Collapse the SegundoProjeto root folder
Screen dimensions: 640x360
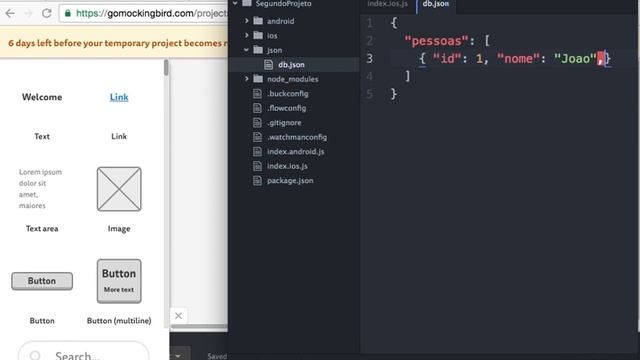coord(235,3)
